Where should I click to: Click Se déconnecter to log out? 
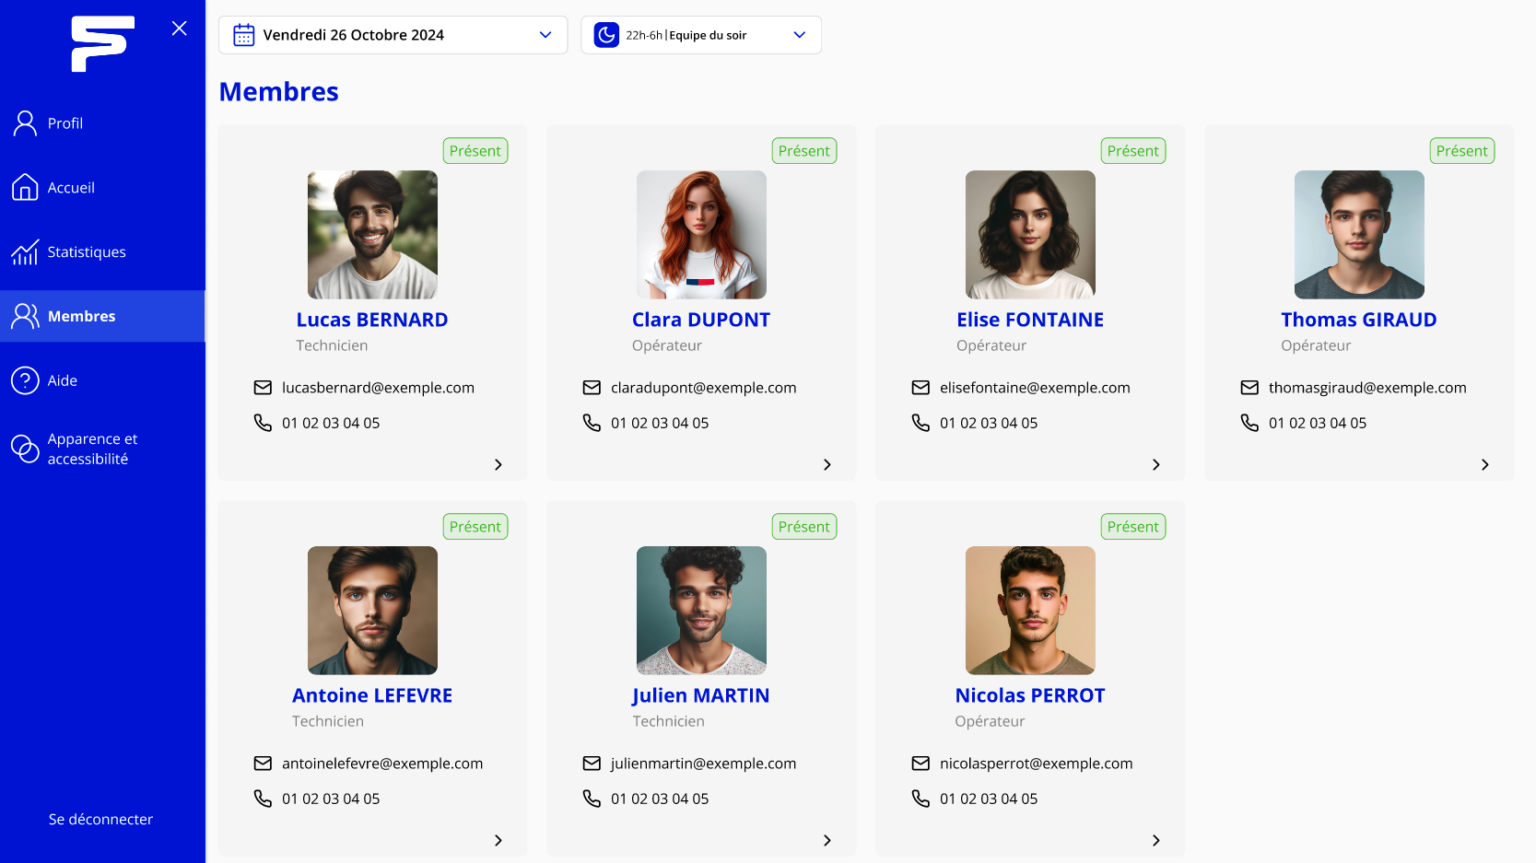100,819
